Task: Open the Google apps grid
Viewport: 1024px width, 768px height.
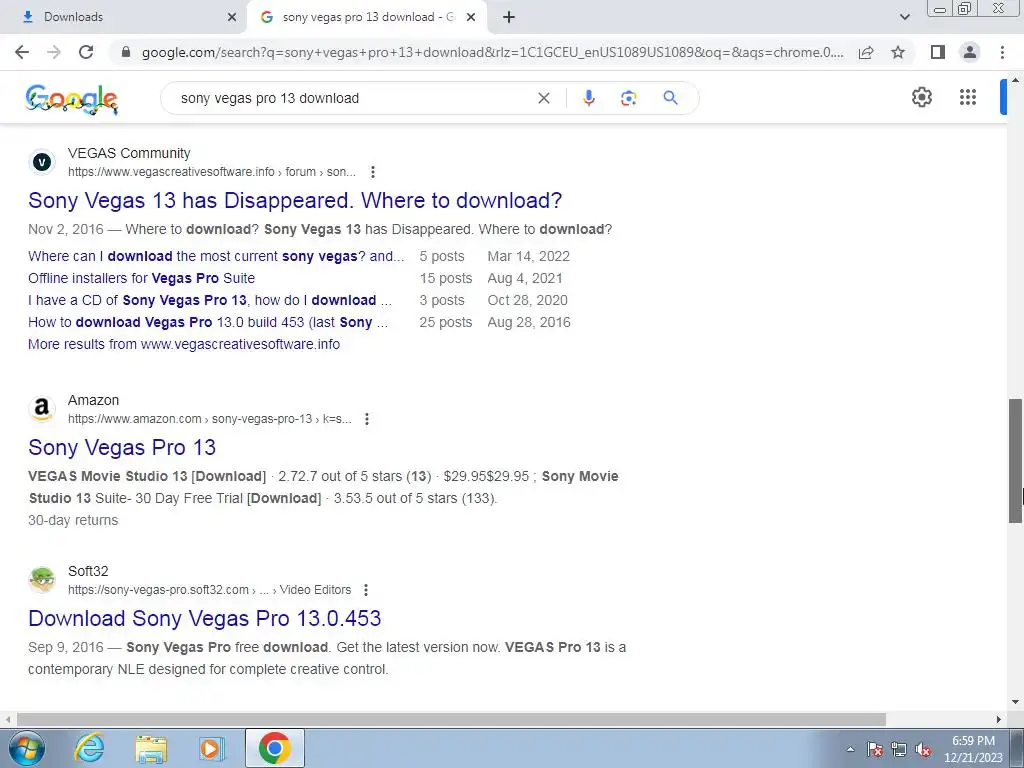Action: [x=968, y=97]
